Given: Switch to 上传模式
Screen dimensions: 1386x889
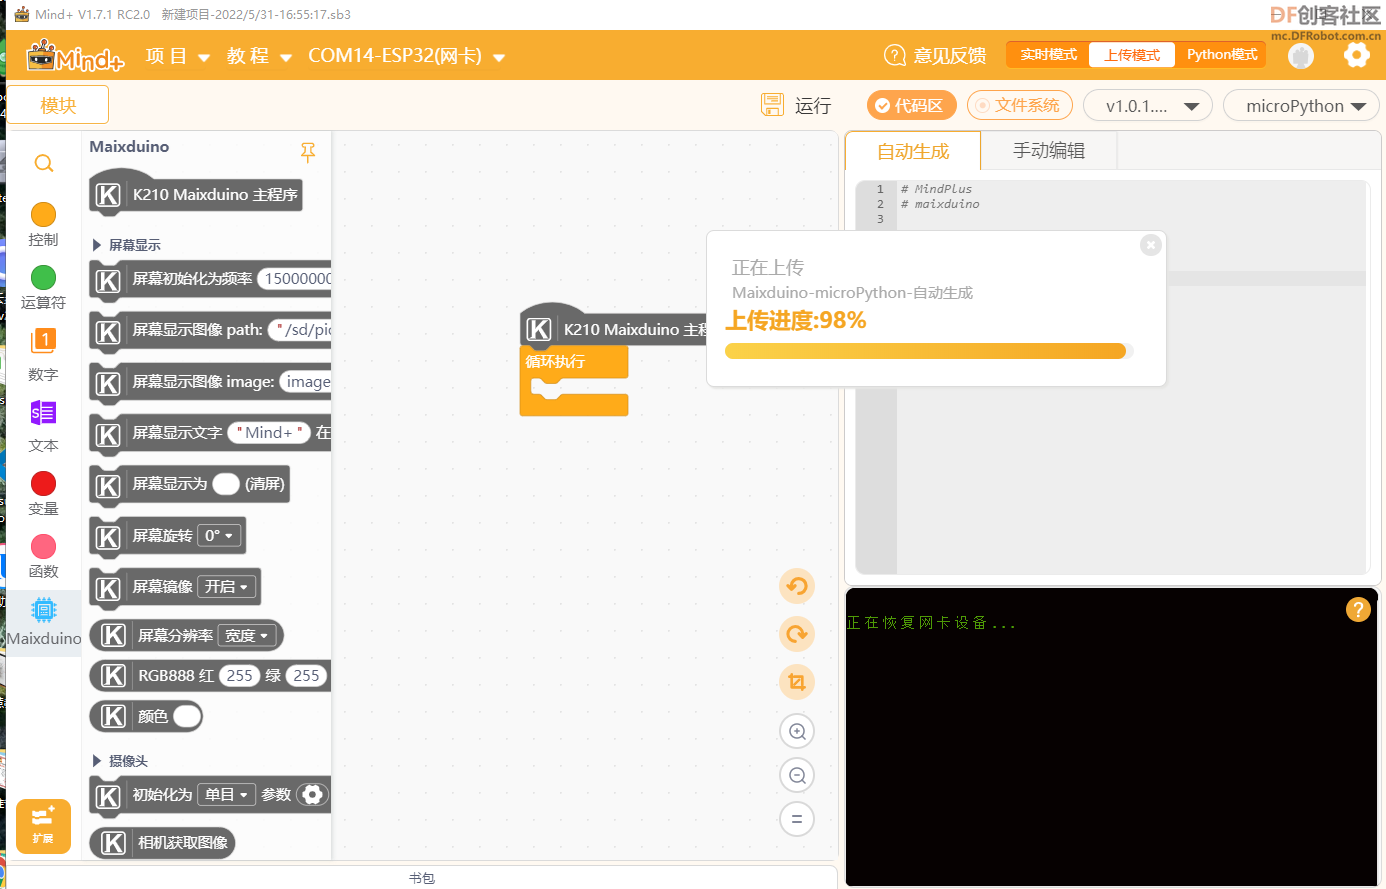Looking at the screenshot, I should click(x=1132, y=55).
